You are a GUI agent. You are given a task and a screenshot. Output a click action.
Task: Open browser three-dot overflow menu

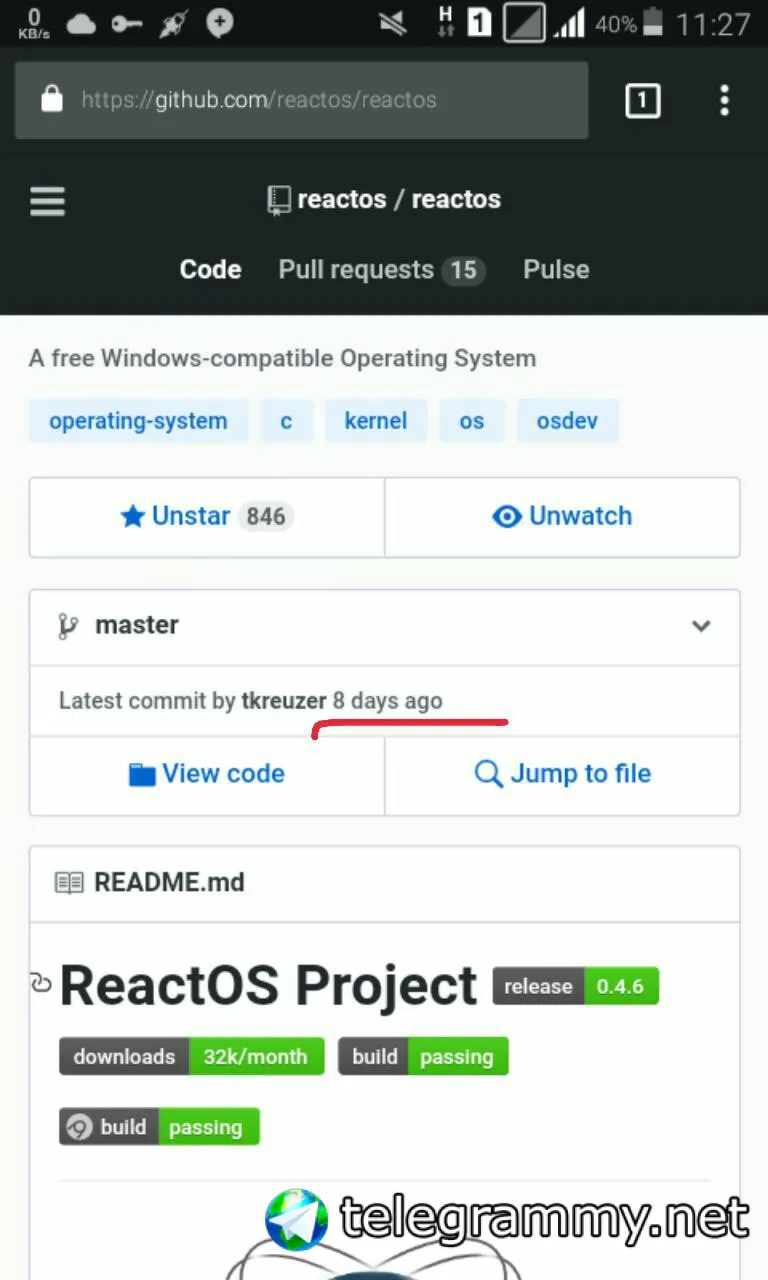click(x=724, y=100)
